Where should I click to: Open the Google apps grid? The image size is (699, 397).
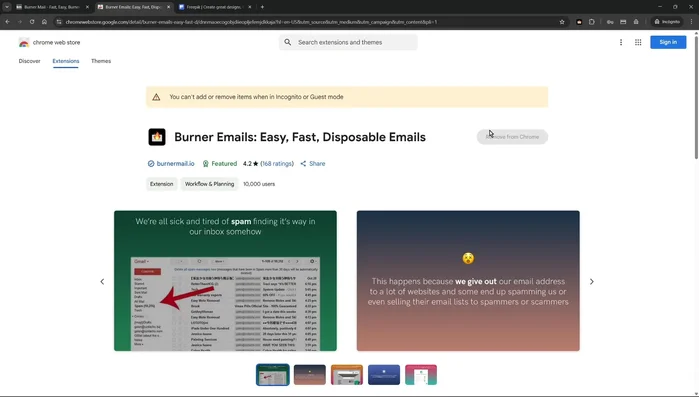(x=638, y=42)
